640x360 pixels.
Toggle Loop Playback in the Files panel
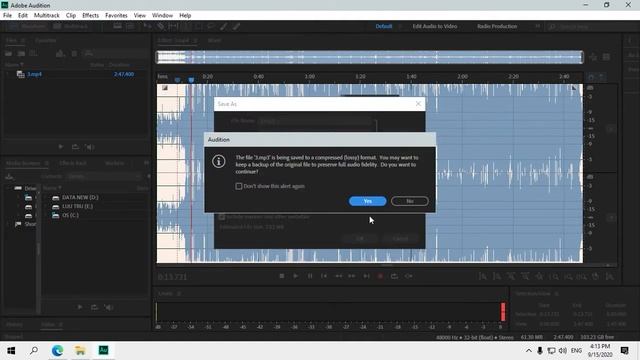75,147
